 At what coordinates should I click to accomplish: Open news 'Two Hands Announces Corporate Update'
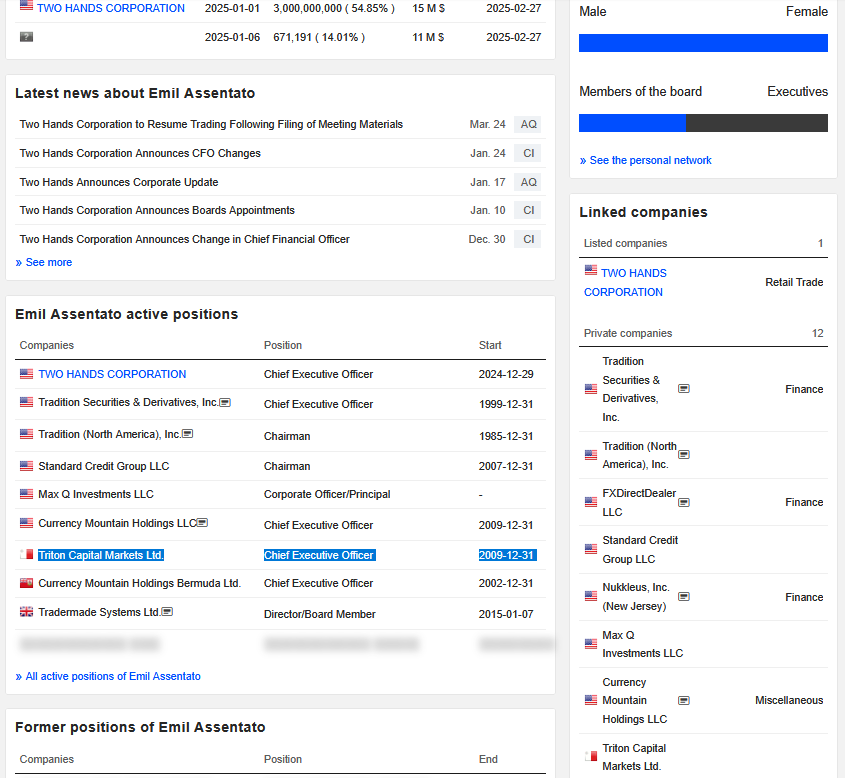[119, 182]
